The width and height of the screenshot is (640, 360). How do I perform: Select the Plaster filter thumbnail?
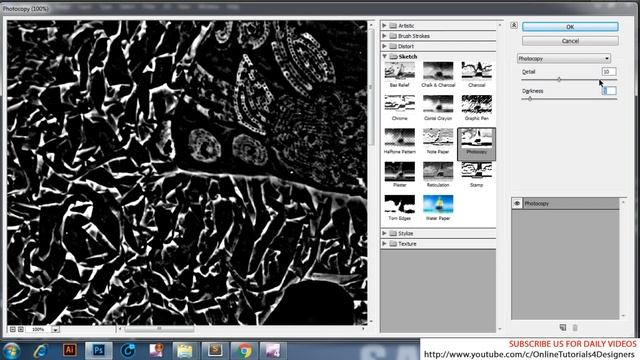[399, 171]
